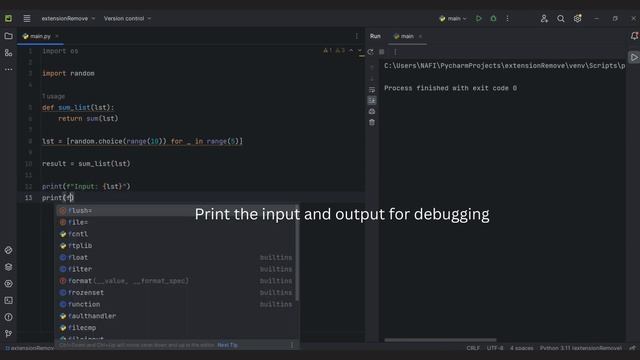This screenshot has height=360, width=640.
Task: Click the Next Tip link
Action: point(227,345)
